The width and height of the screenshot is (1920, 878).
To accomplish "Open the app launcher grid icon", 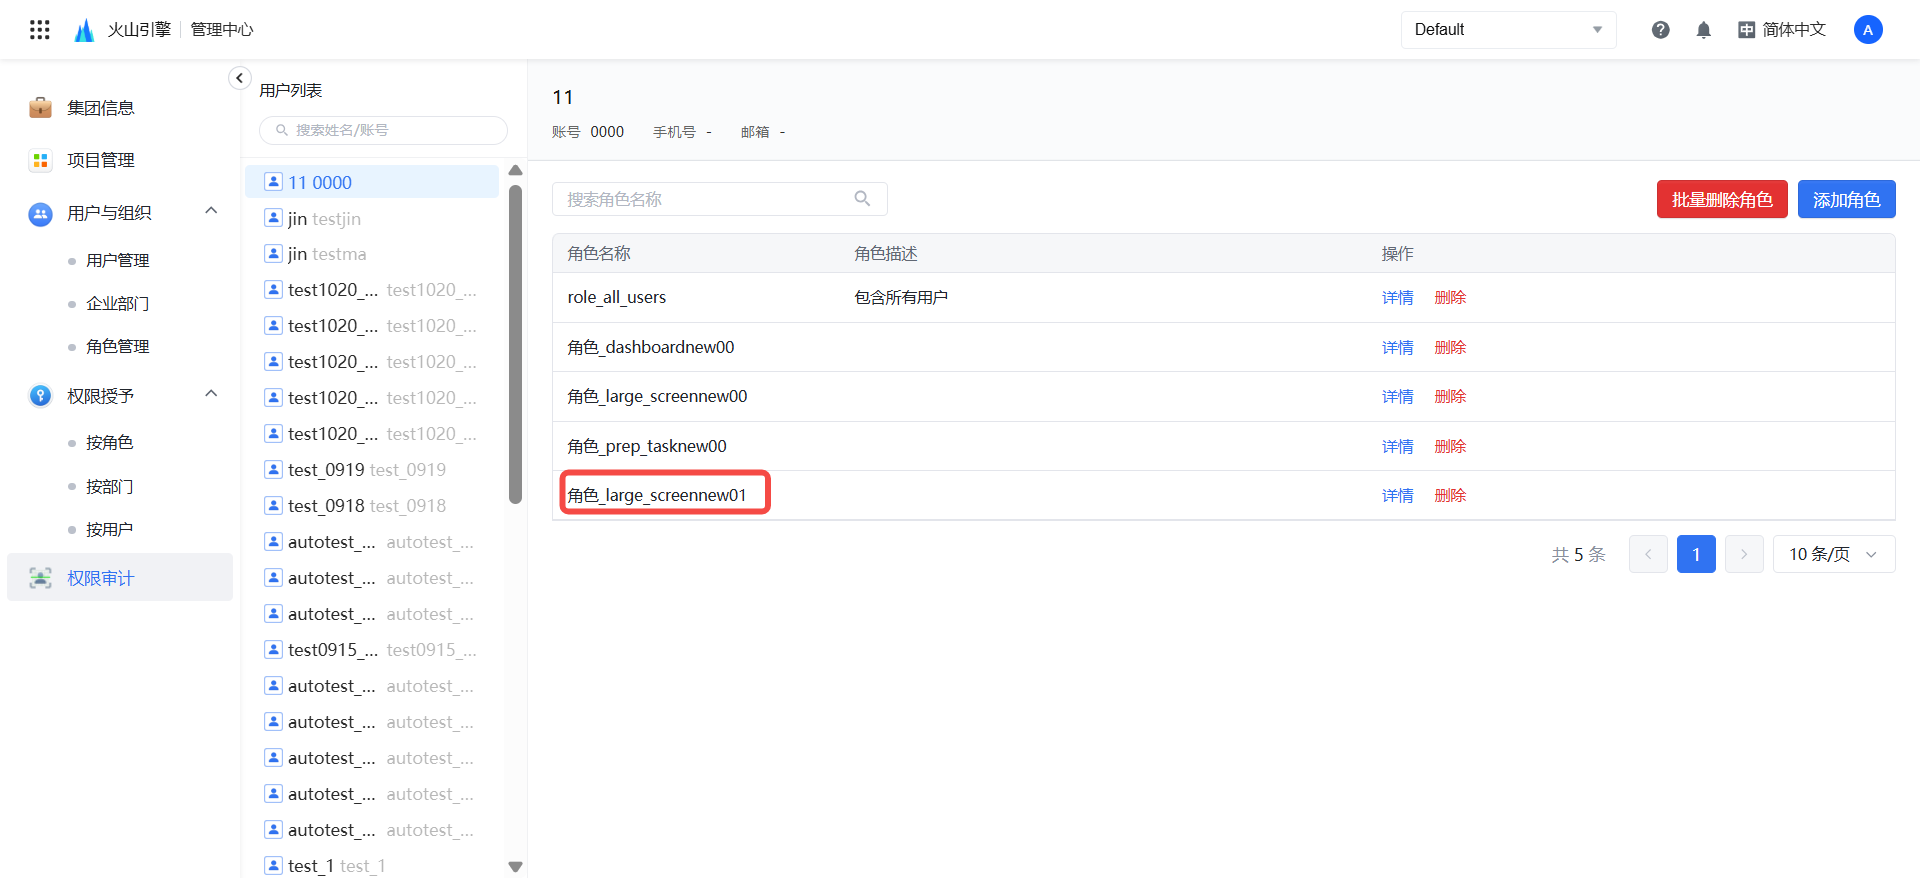I will 40,30.
